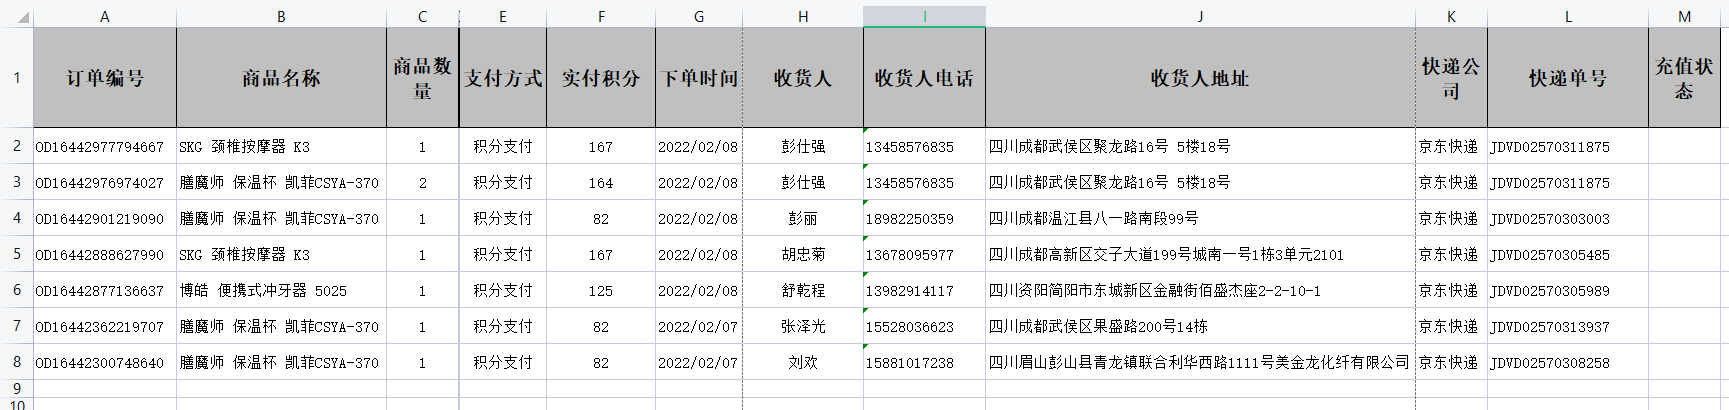
Task: Select row 6 header number
Action: 16,290
